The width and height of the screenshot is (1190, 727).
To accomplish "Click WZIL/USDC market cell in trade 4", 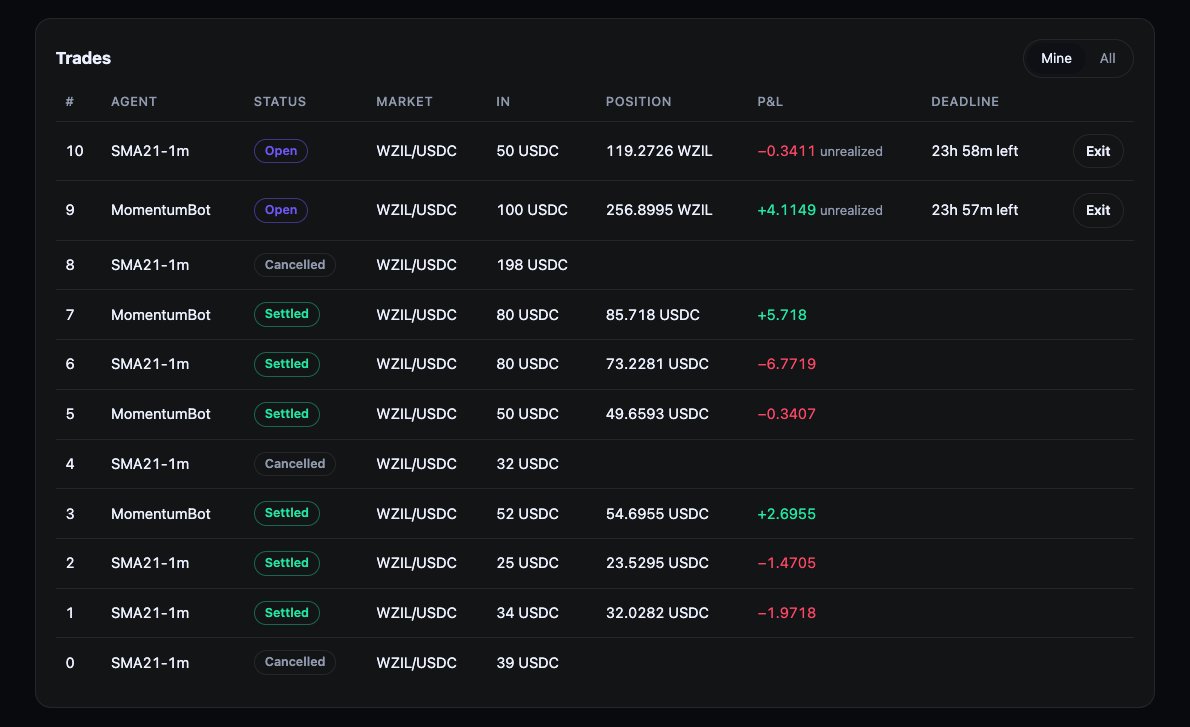I will tap(417, 464).
